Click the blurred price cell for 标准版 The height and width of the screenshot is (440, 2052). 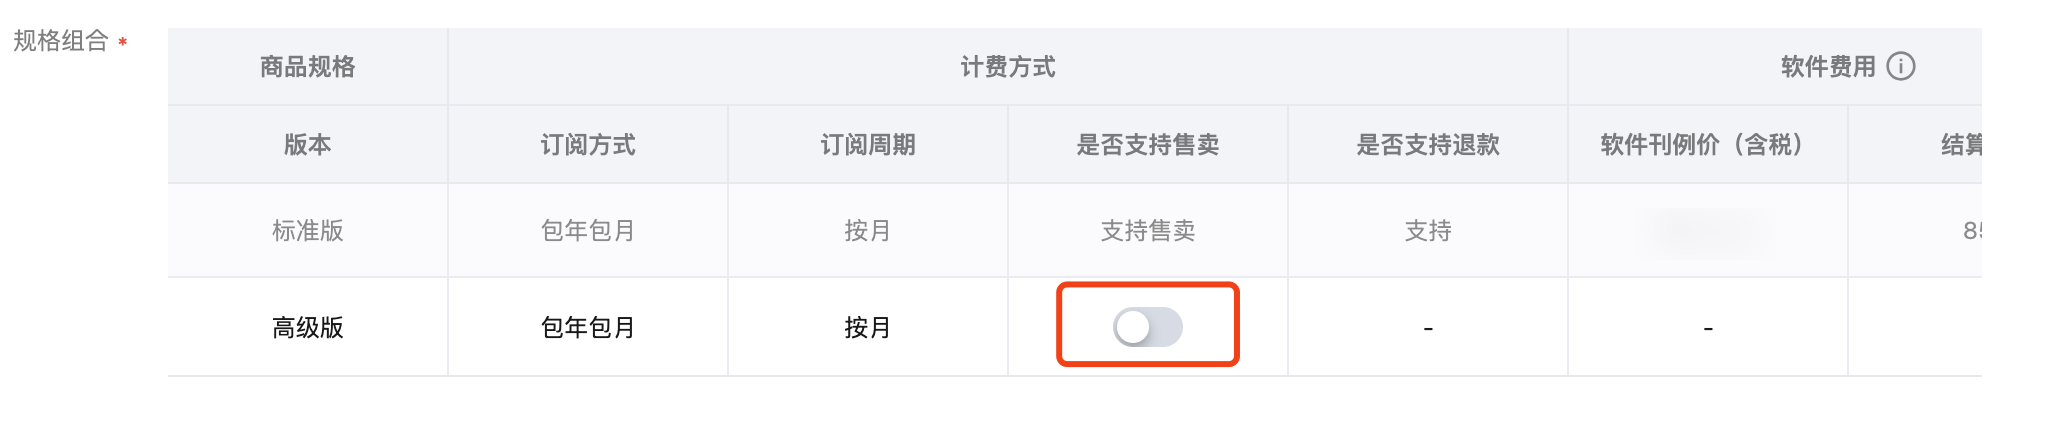click(1707, 233)
